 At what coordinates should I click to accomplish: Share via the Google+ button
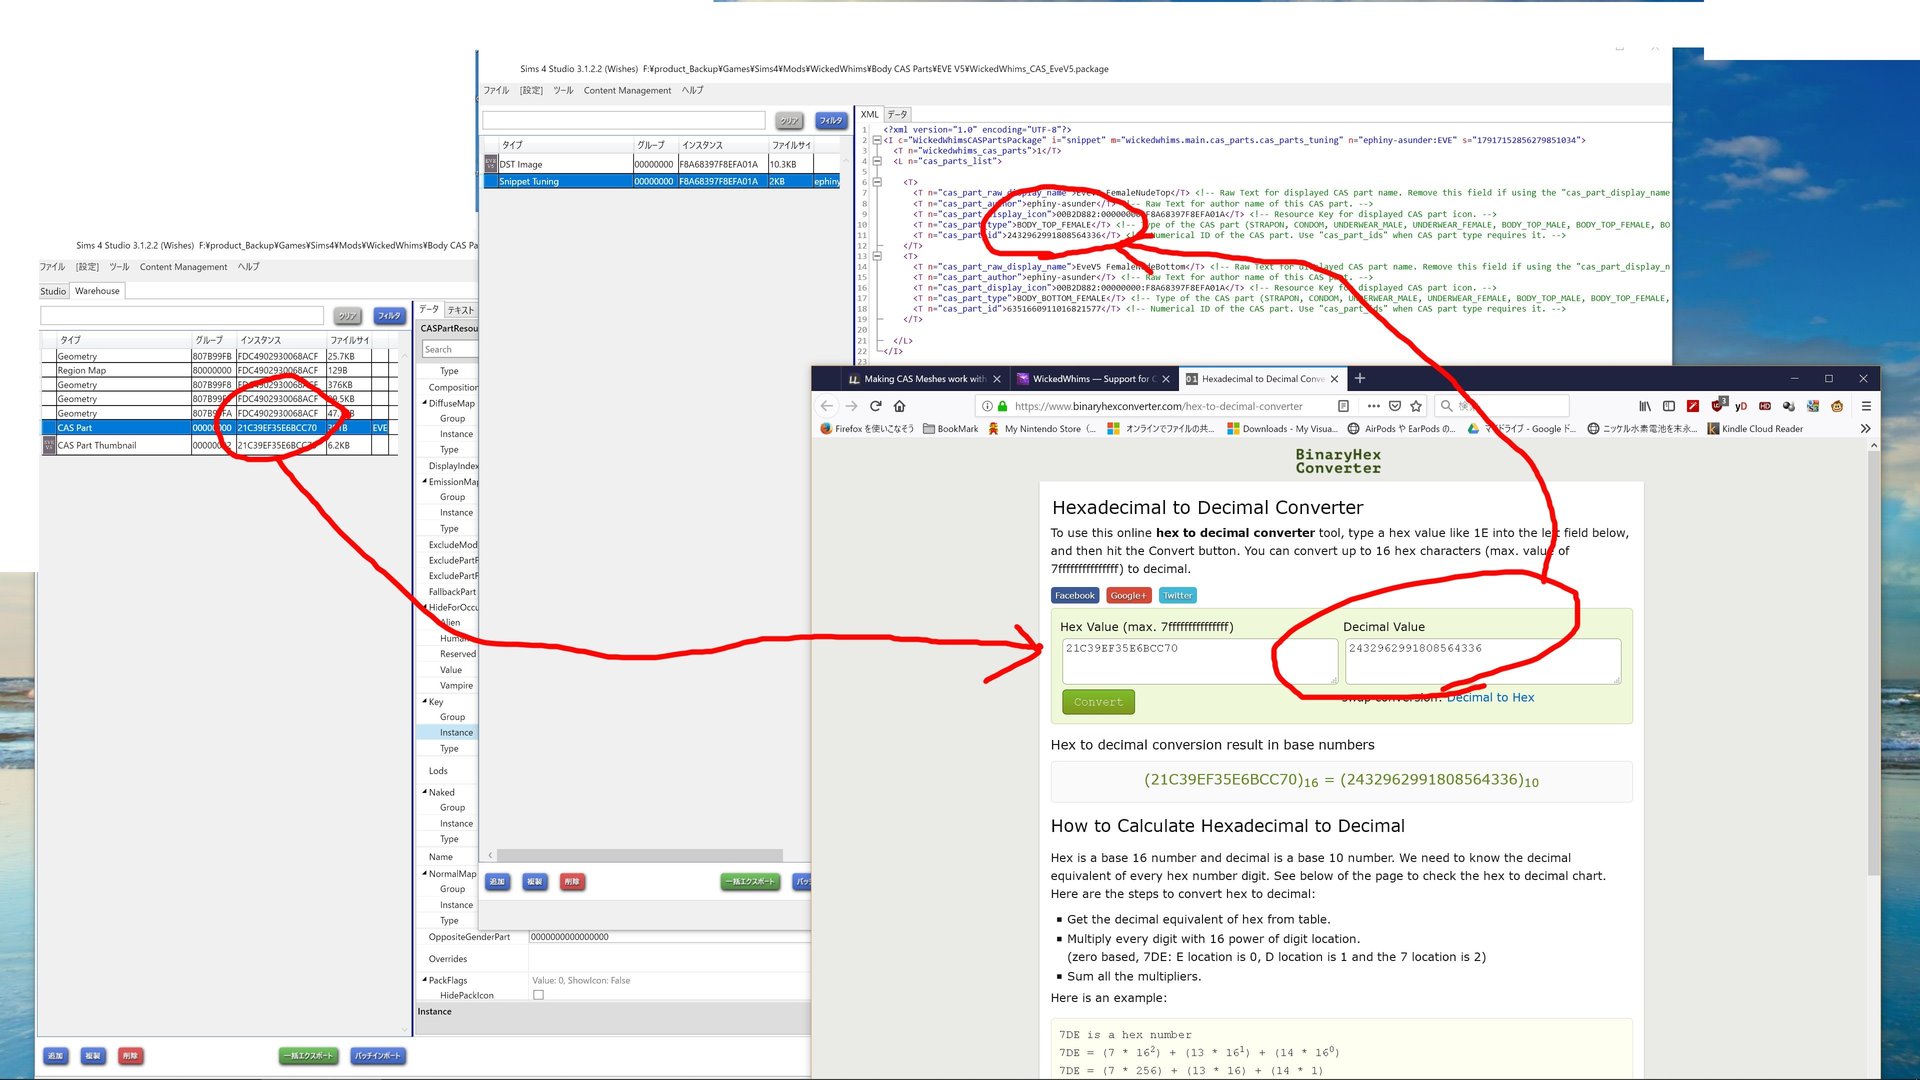(1128, 595)
